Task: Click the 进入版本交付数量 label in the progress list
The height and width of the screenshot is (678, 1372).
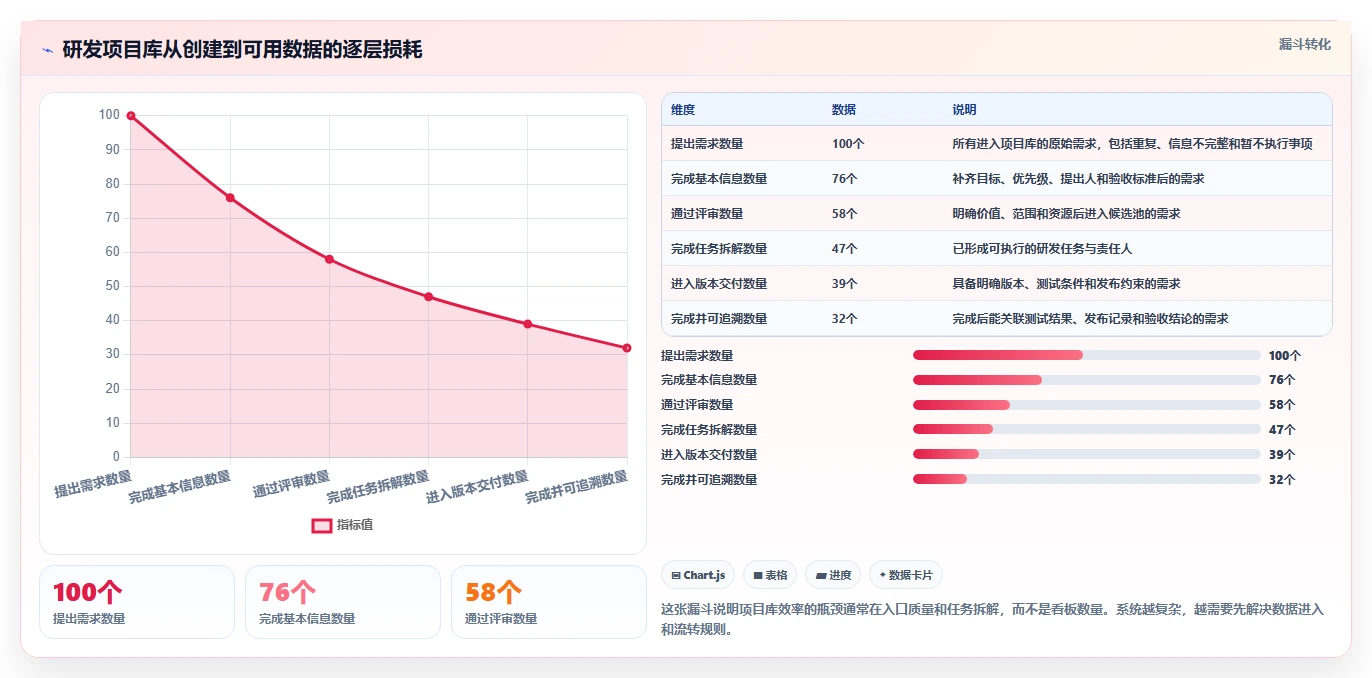Action: (709, 455)
